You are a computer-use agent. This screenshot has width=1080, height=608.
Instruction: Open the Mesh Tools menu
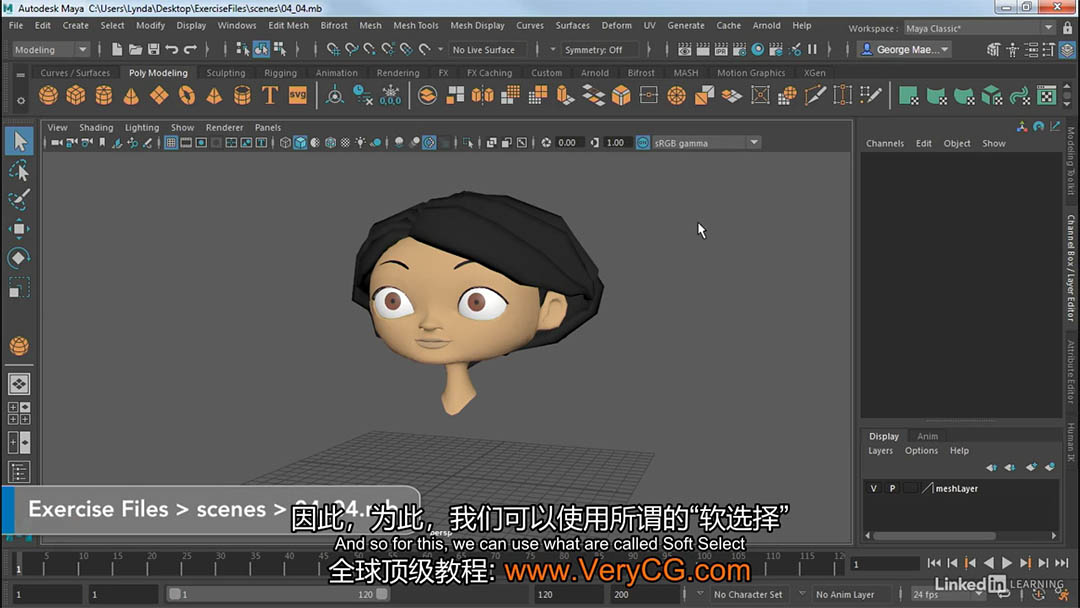coord(416,25)
